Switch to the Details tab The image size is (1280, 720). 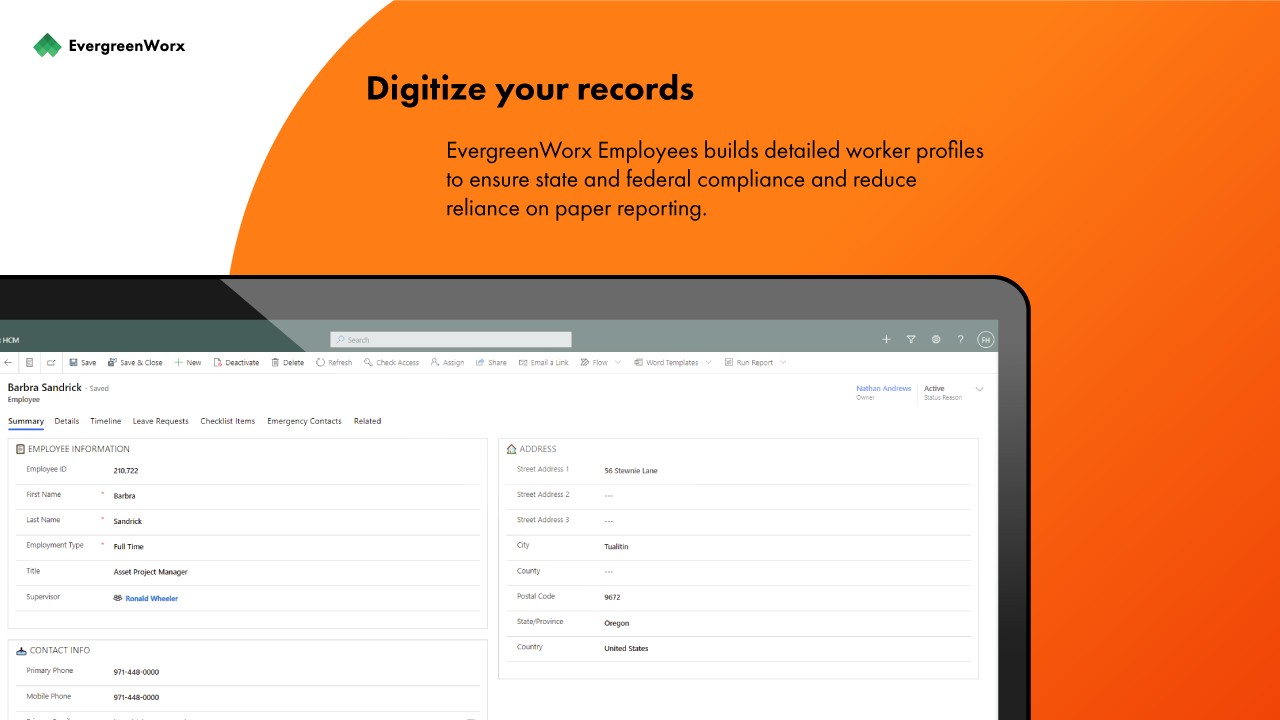click(66, 421)
